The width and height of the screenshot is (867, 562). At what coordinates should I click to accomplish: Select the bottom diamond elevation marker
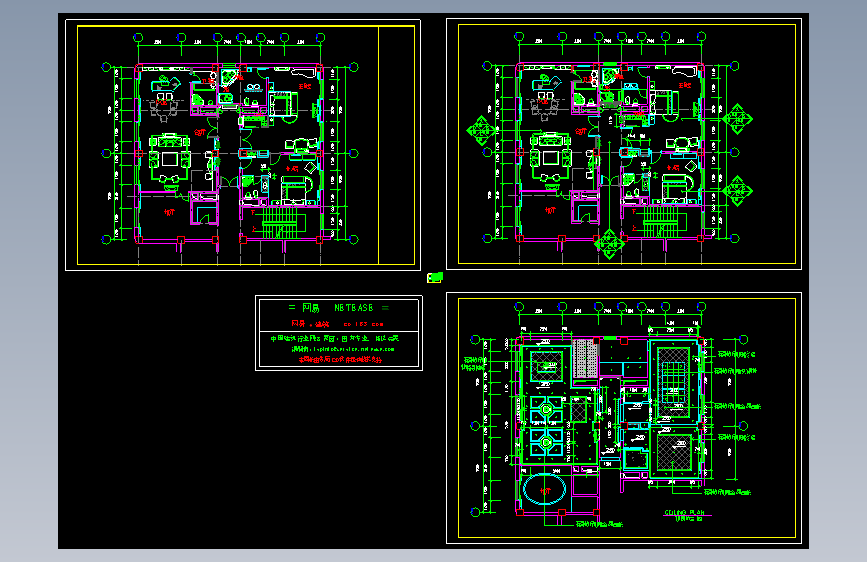pyautogui.click(x=609, y=243)
